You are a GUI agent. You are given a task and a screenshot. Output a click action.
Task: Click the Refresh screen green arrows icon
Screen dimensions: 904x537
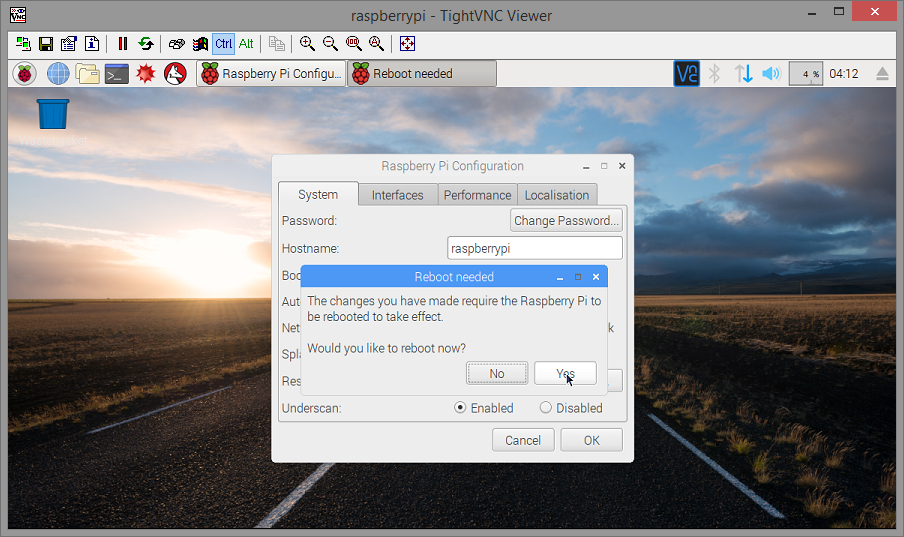coord(146,44)
